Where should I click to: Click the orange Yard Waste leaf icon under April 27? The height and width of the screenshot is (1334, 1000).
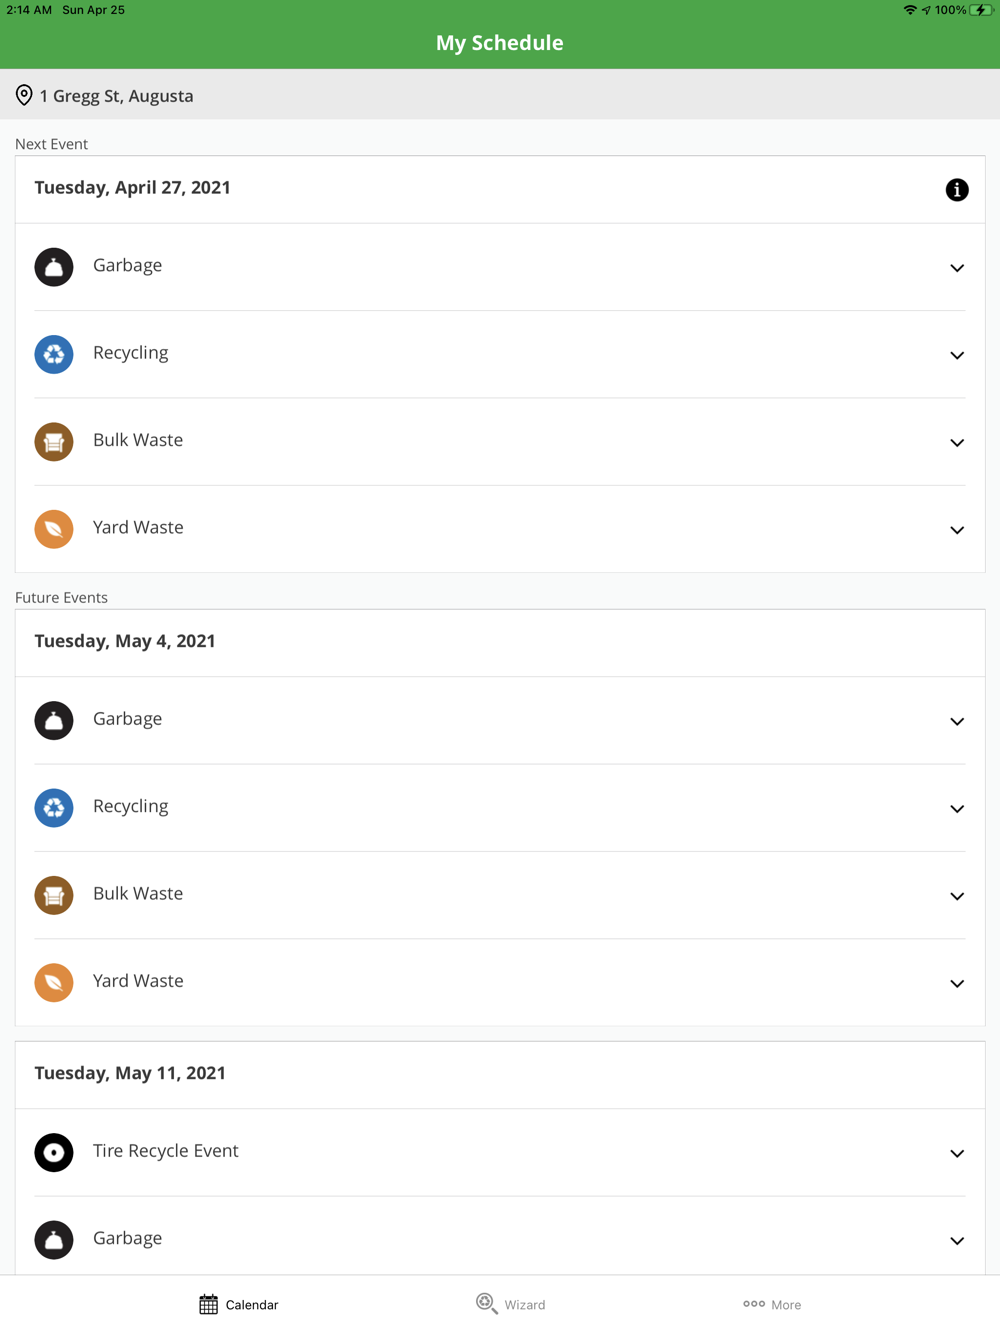(54, 529)
